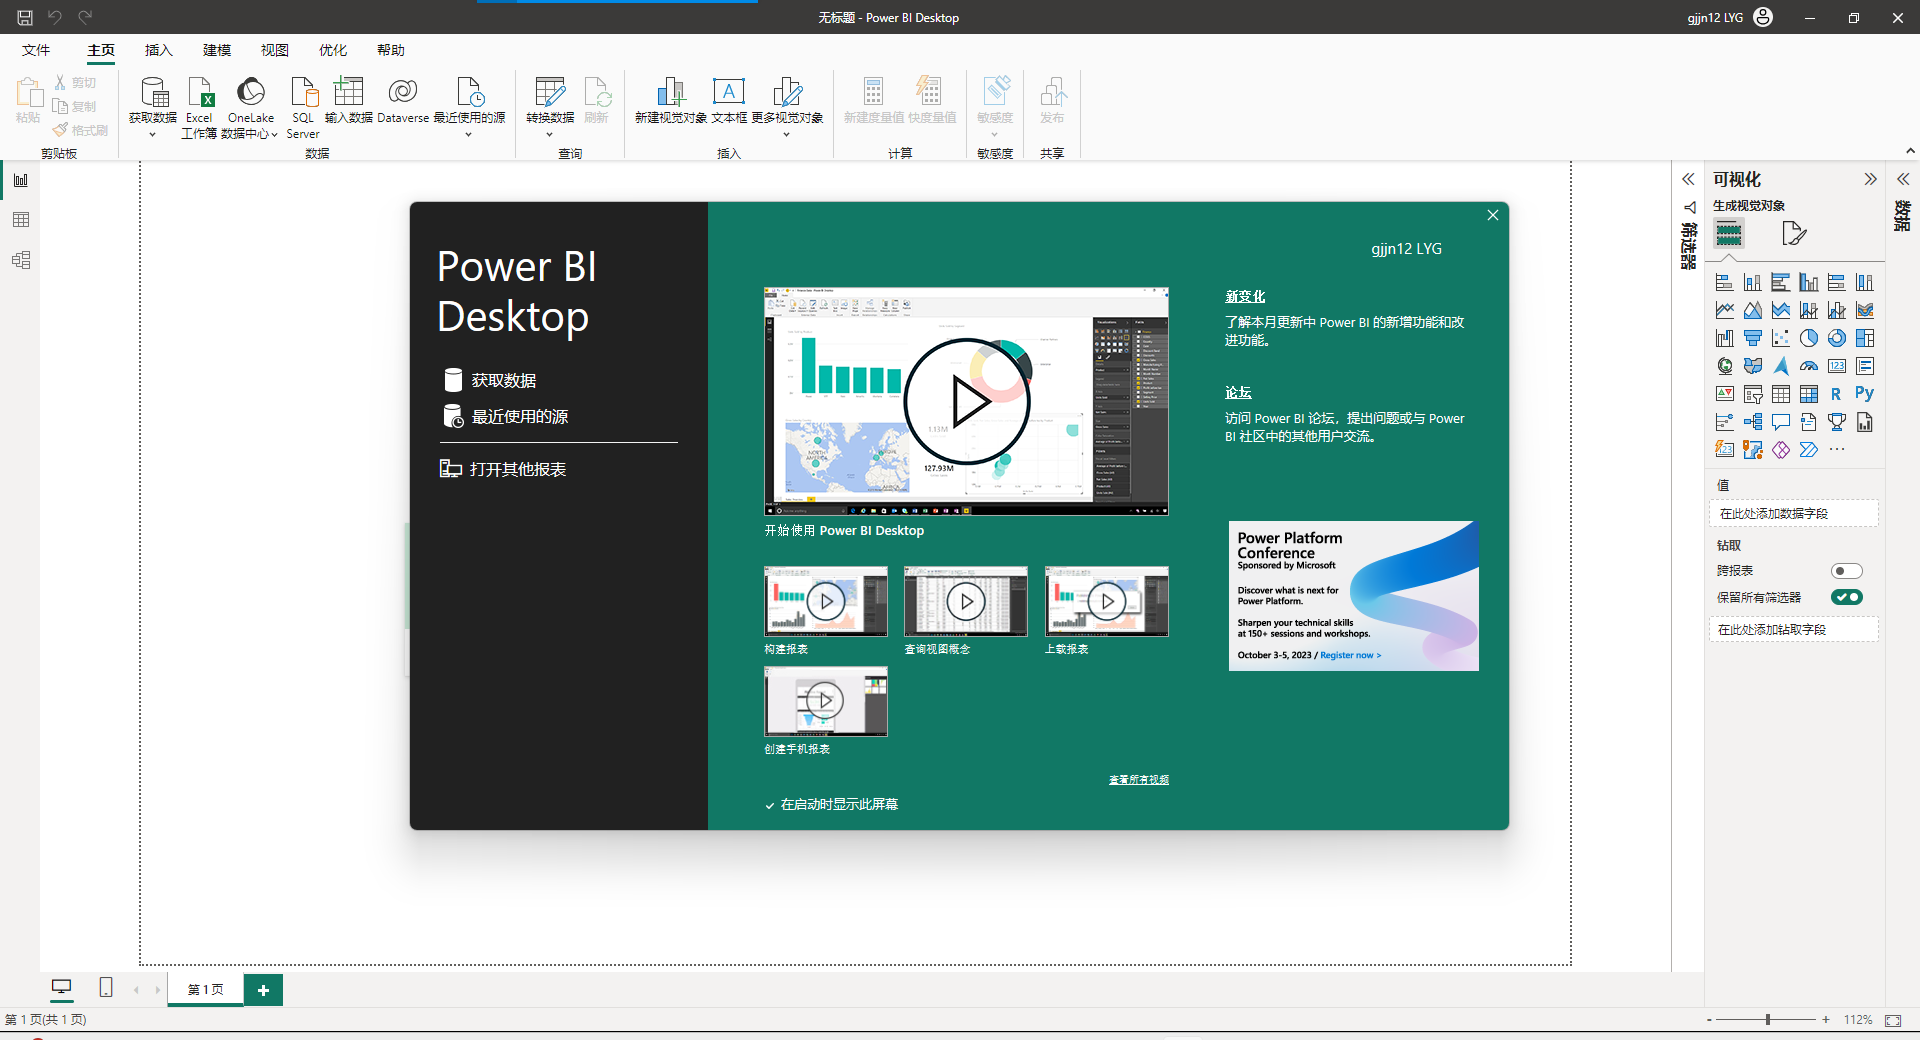Image resolution: width=1920 pixels, height=1040 pixels.
Task: Open the SQL Server data source
Action: point(303,93)
